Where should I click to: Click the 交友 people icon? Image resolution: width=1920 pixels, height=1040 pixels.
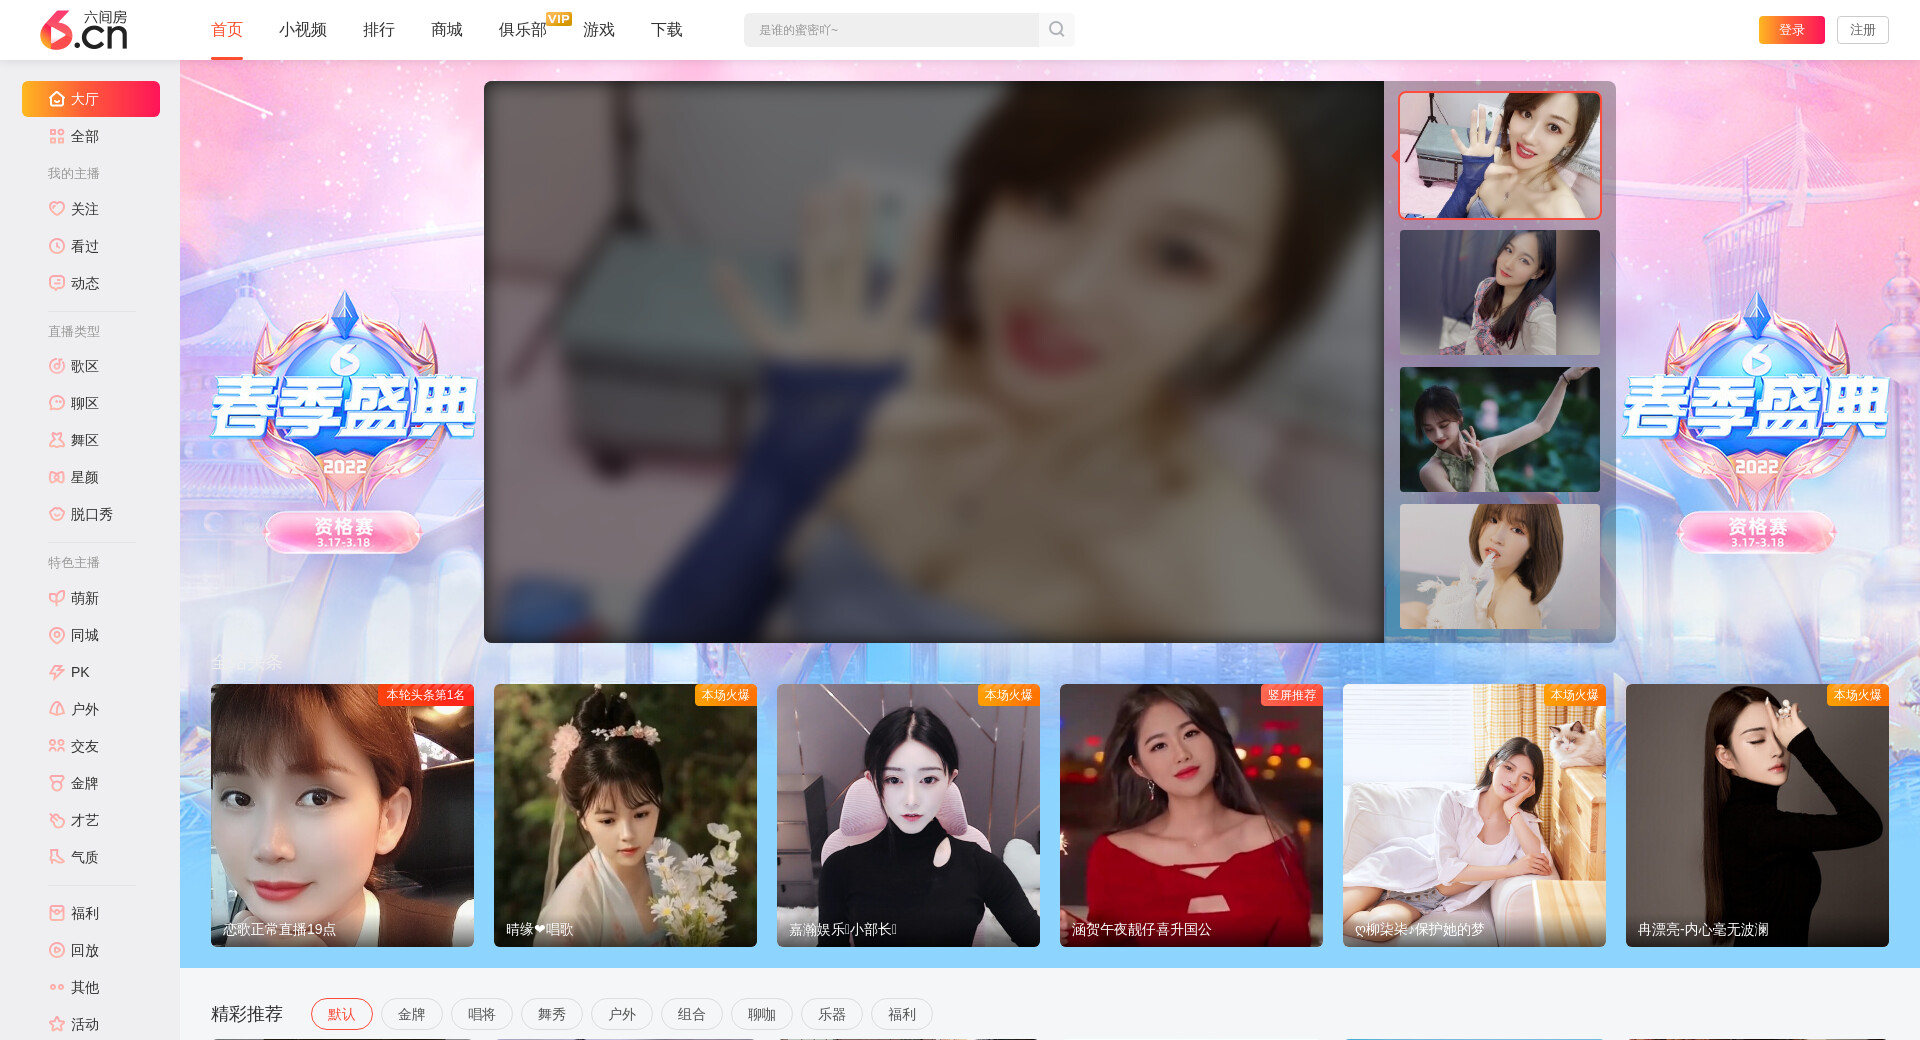click(x=57, y=746)
